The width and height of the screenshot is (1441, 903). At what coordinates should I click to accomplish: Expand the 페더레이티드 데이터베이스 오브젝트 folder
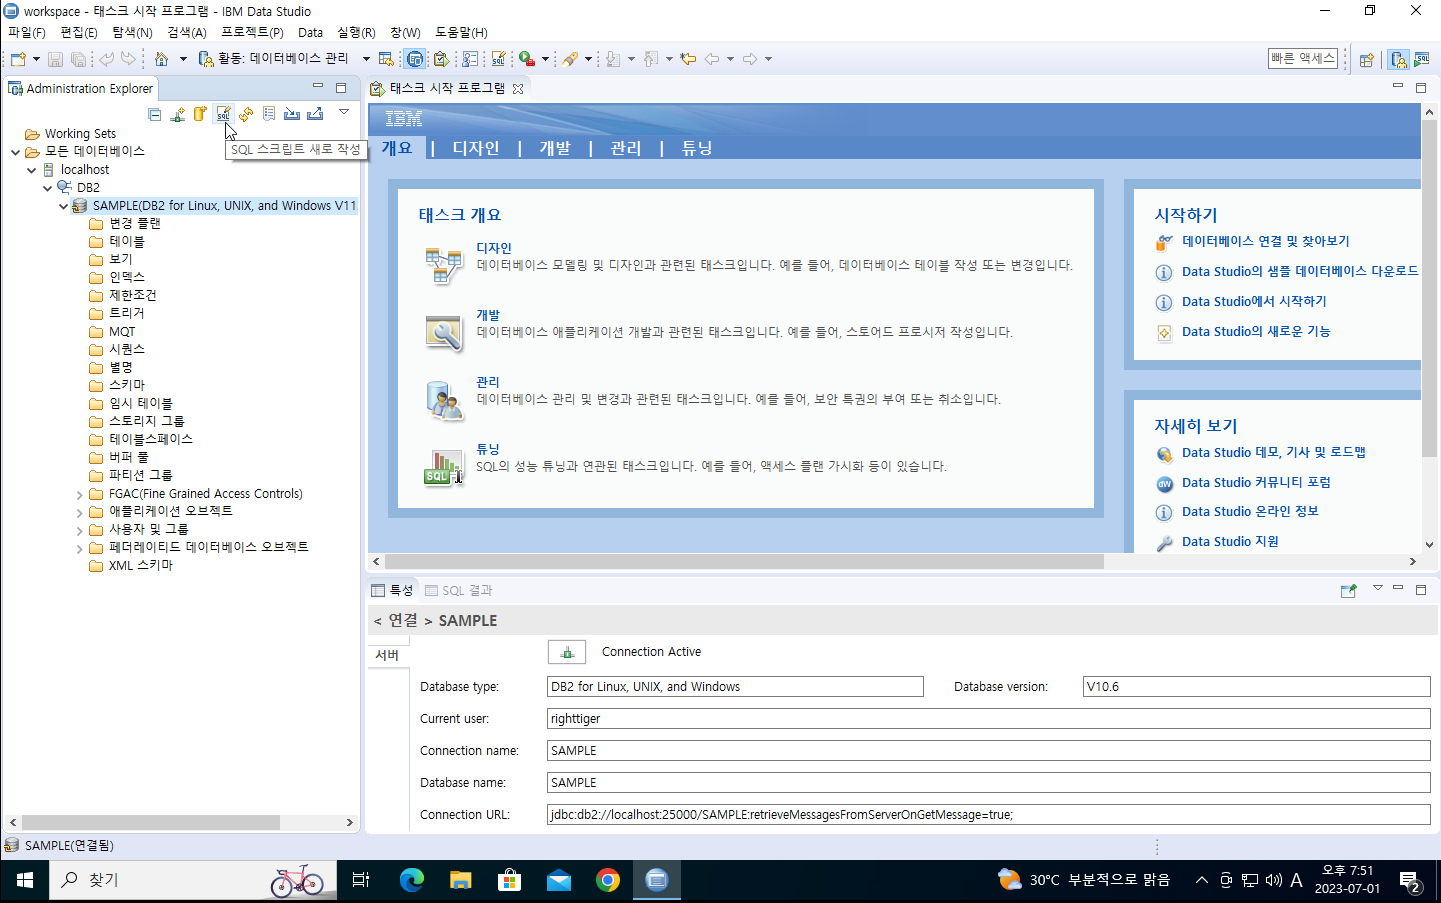80,548
